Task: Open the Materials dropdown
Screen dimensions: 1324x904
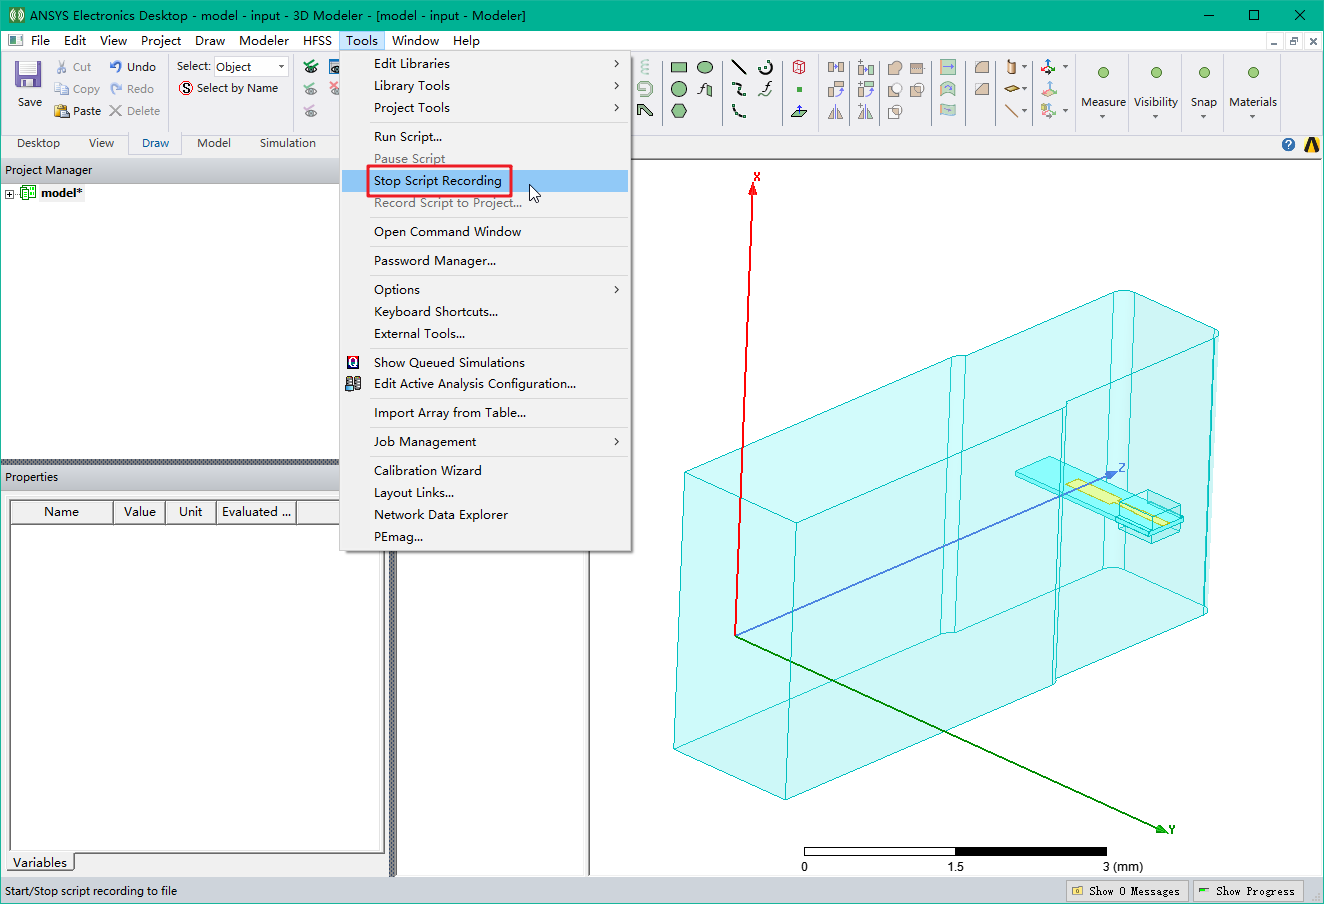Action: click(1252, 117)
